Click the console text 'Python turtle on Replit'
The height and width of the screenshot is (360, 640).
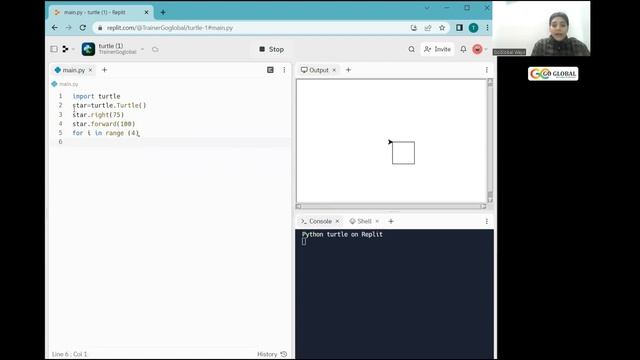(342, 234)
